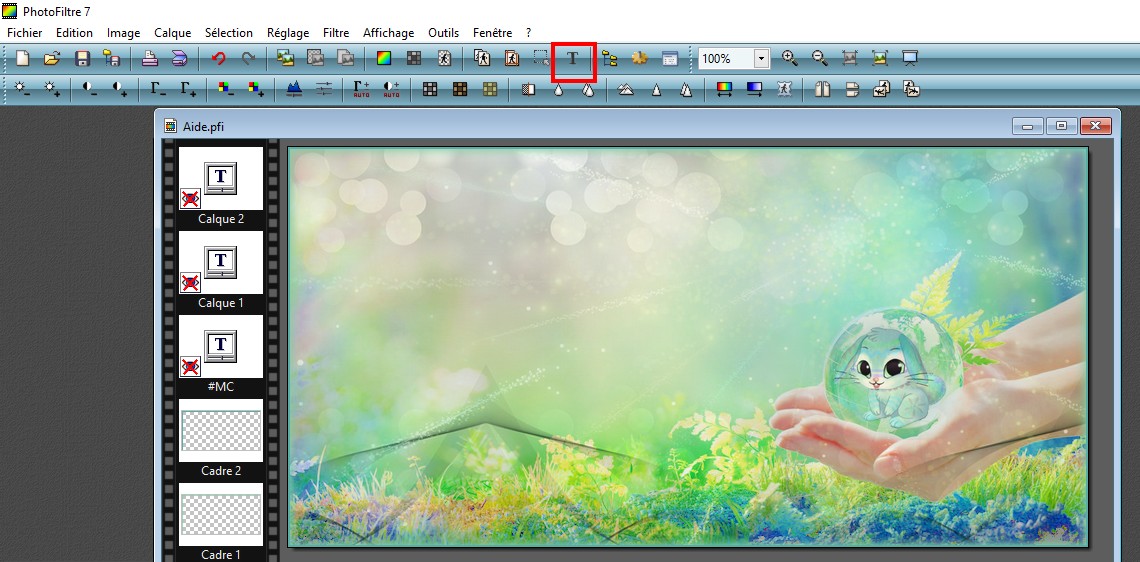Open the Filtre menu
The height and width of the screenshot is (562, 1140).
tap(336, 33)
